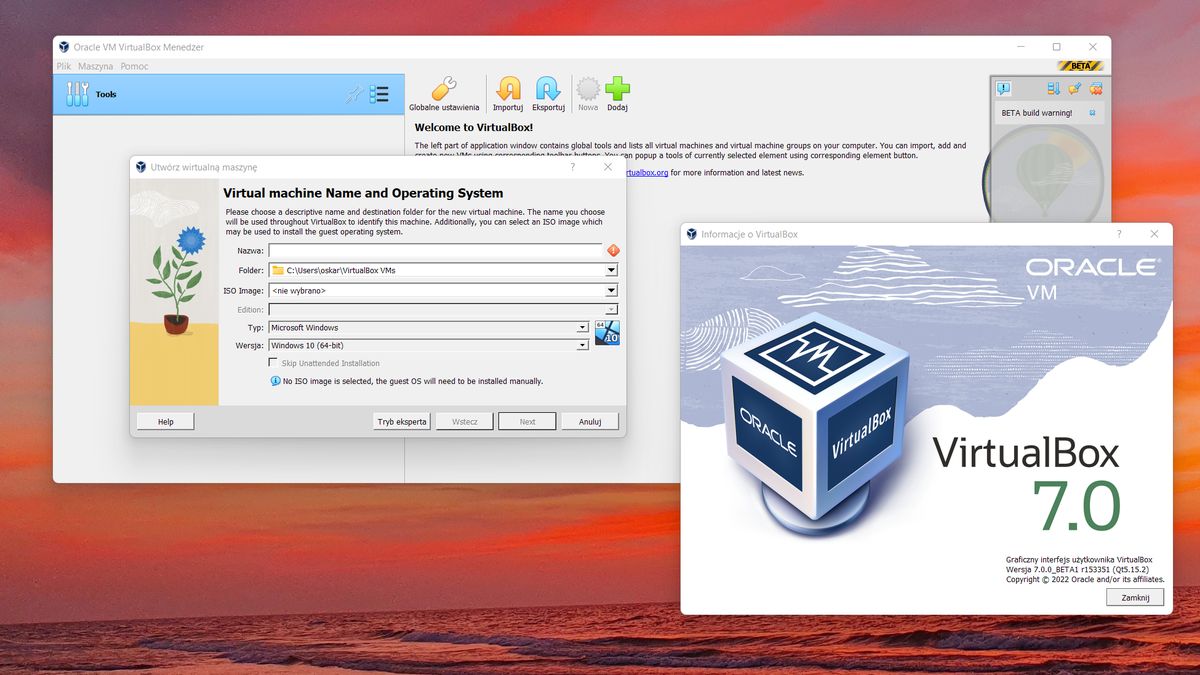
Task: Click the green Dodaj plus icon
Action: (x=618, y=92)
